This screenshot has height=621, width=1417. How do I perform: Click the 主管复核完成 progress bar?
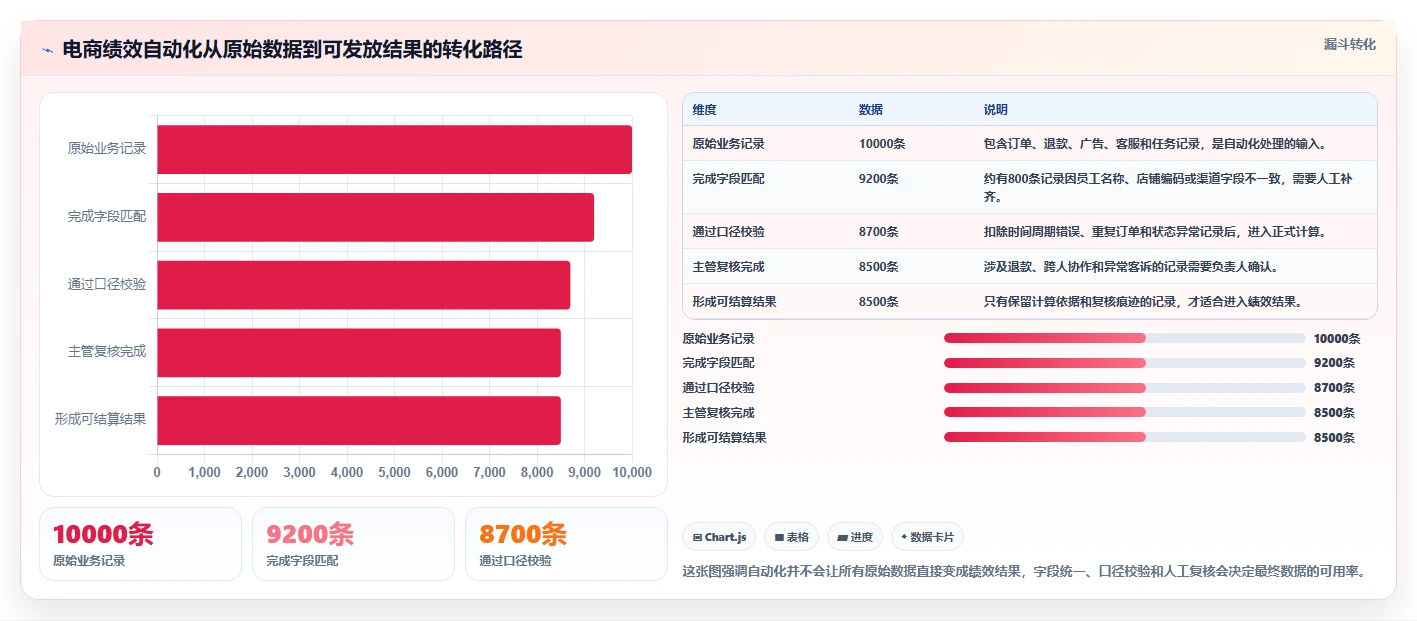(x=1125, y=412)
